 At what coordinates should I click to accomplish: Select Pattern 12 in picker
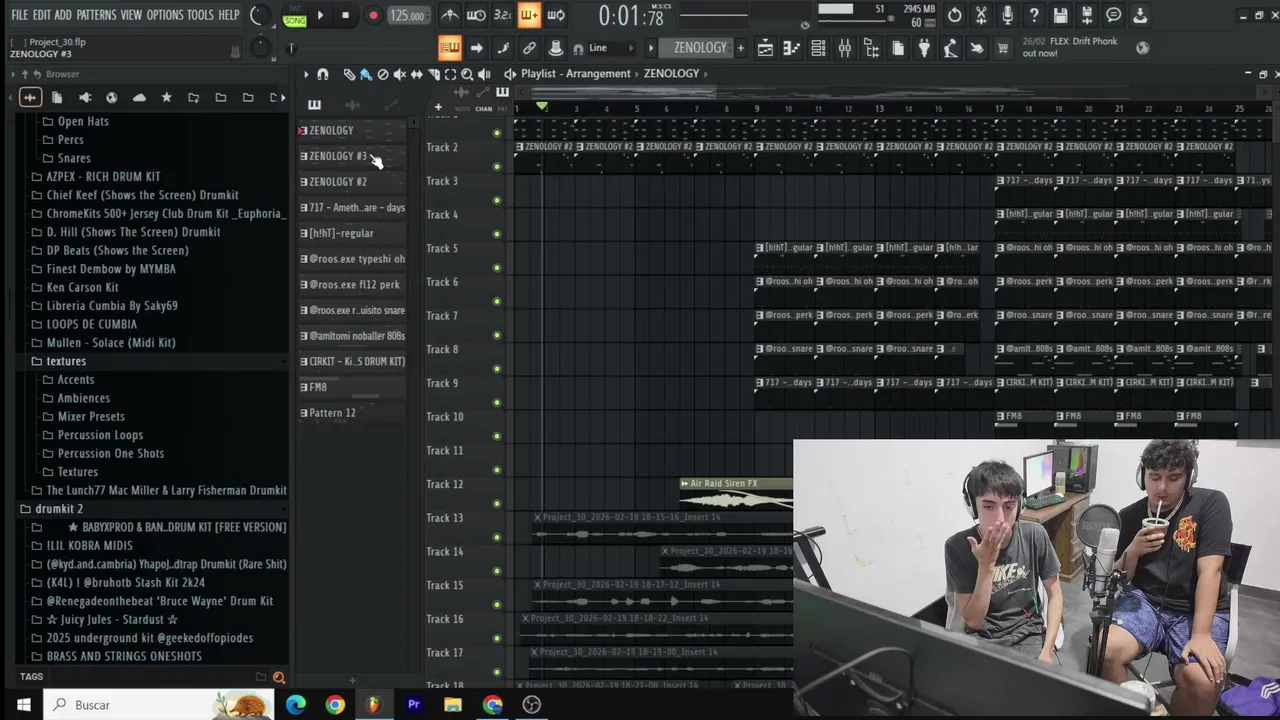click(x=352, y=413)
